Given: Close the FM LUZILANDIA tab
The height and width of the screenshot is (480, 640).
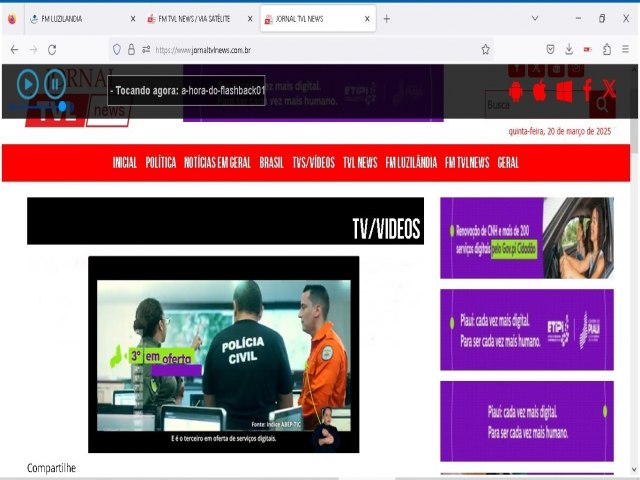Looking at the screenshot, I should tap(133, 19).
